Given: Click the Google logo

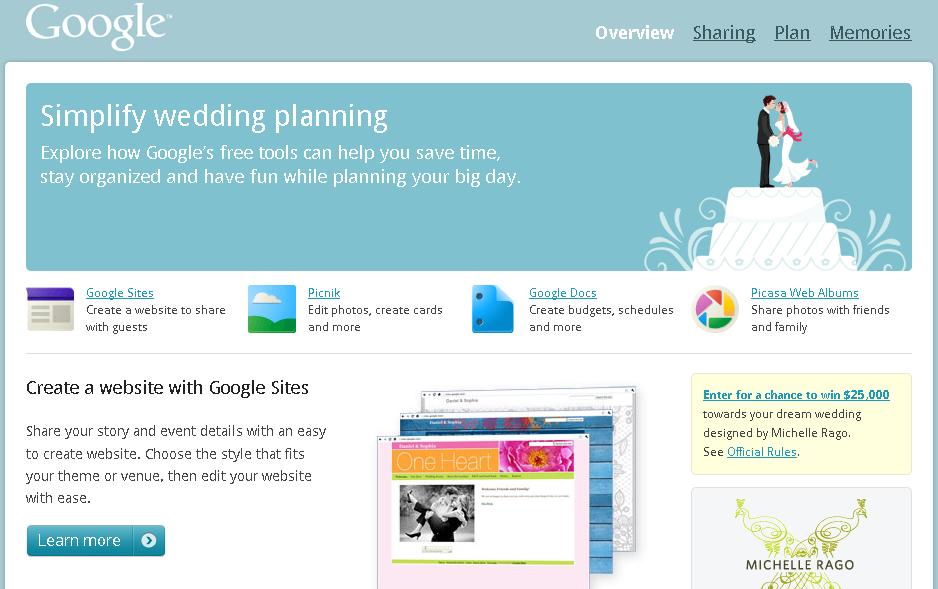Looking at the screenshot, I should coord(98,26).
